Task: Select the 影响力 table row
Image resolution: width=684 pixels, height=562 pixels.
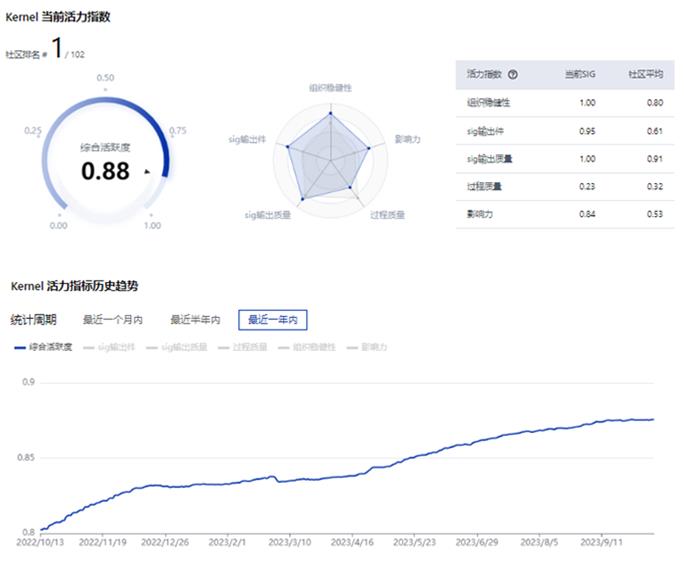Action: point(561,214)
